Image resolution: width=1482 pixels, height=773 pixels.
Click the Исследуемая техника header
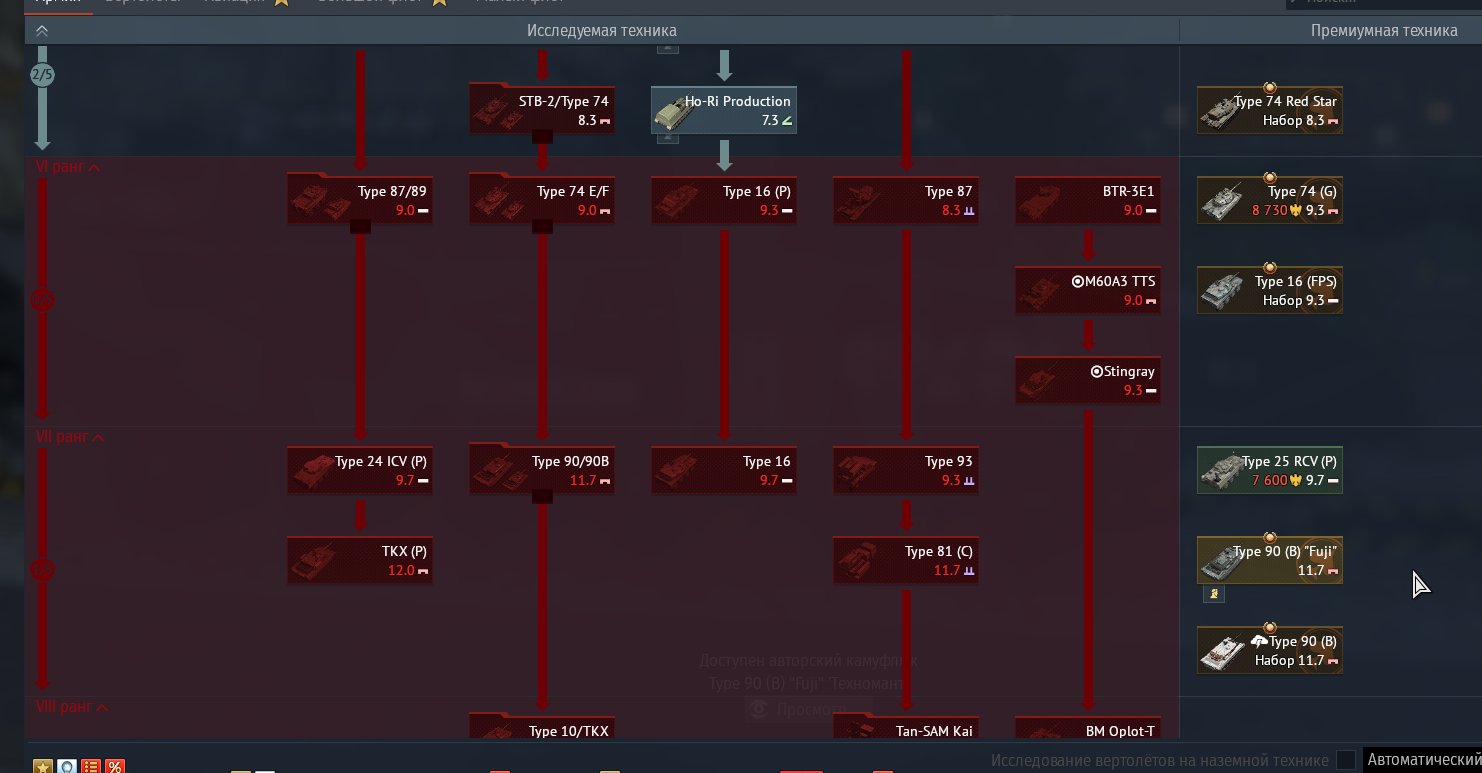click(602, 31)
